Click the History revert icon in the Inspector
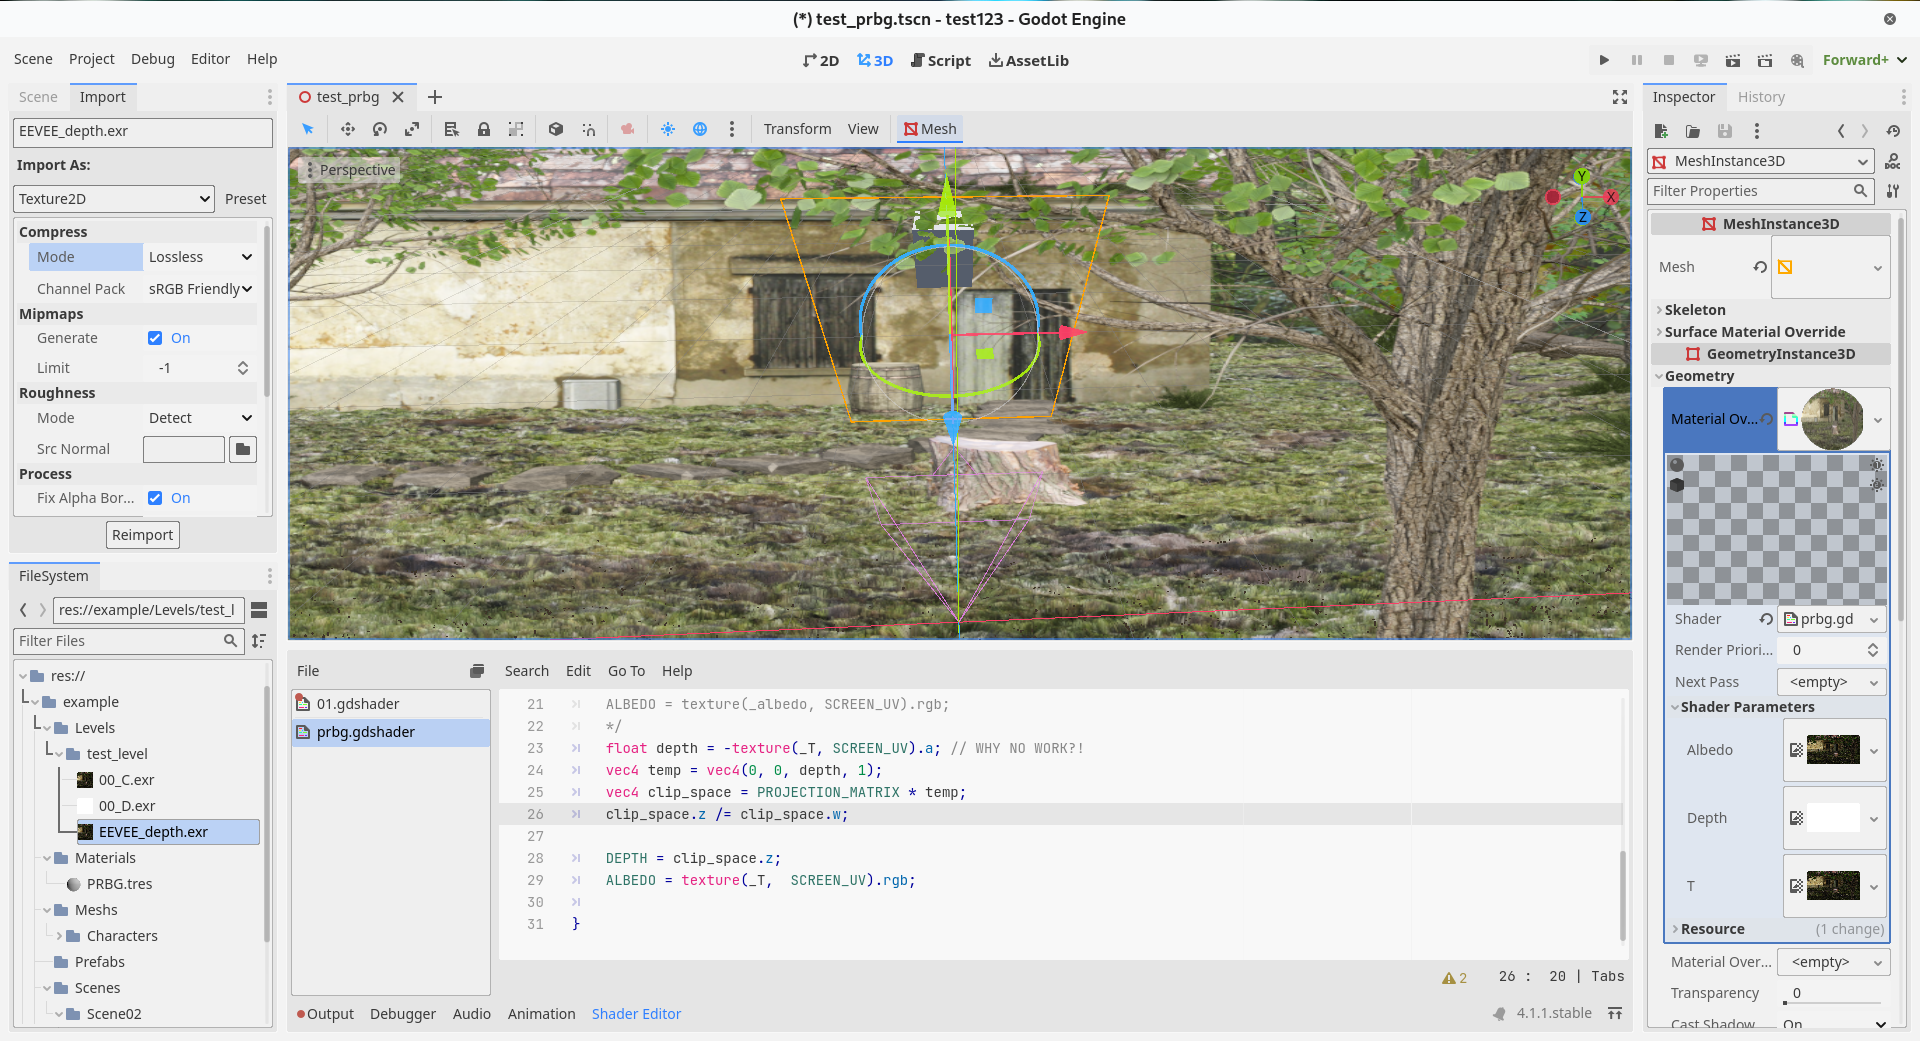 pos(1893,130)
